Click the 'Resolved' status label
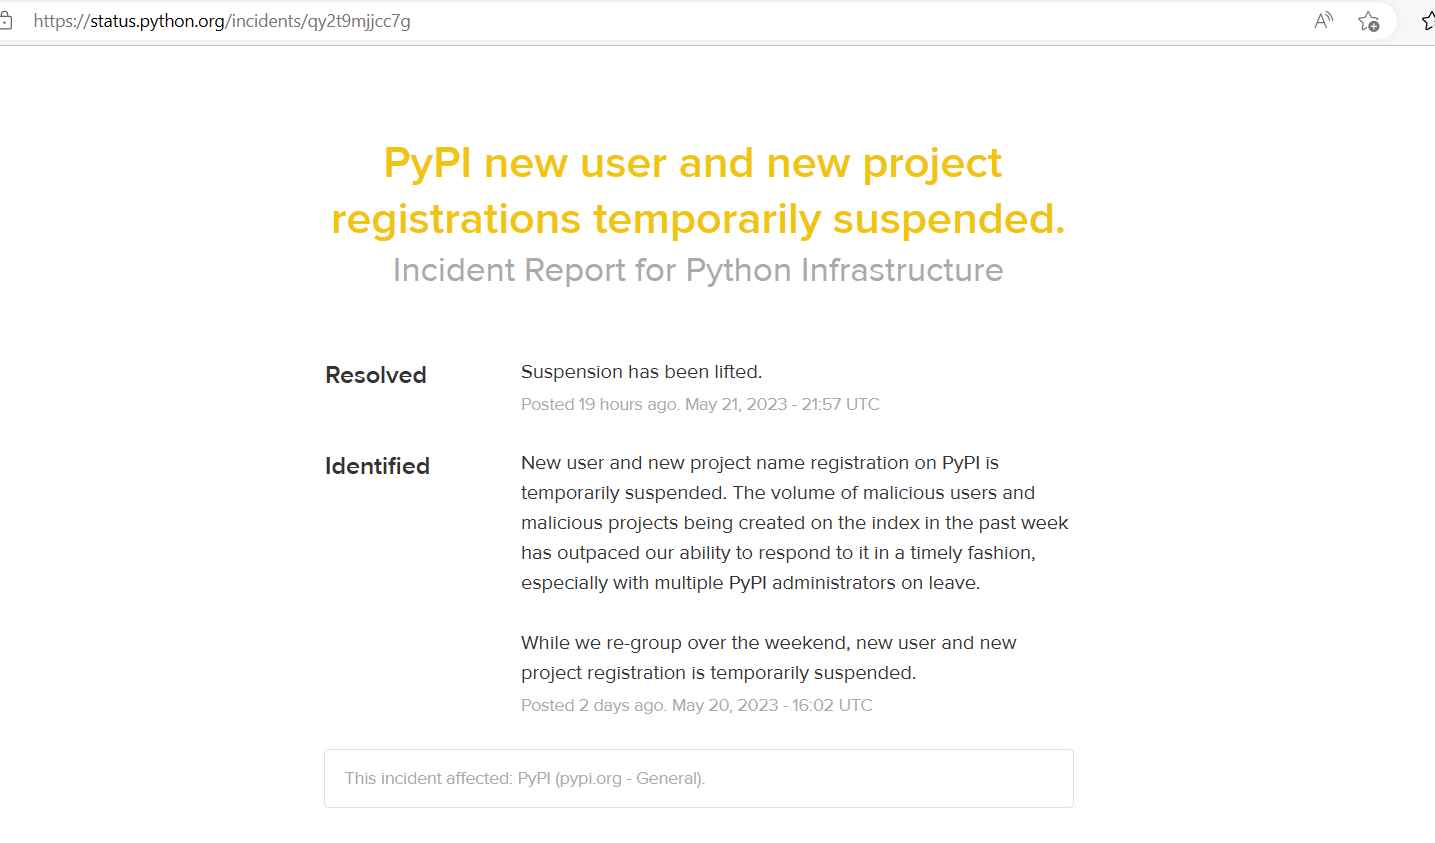 pyautogui.click(x=376, y=375)
